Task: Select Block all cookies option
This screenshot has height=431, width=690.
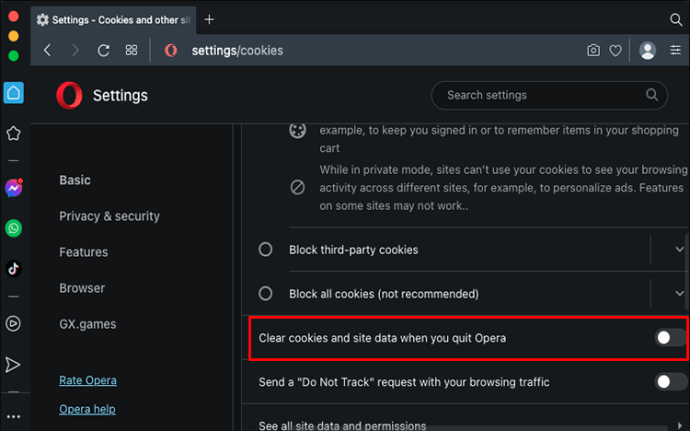Action: [266, 294]
